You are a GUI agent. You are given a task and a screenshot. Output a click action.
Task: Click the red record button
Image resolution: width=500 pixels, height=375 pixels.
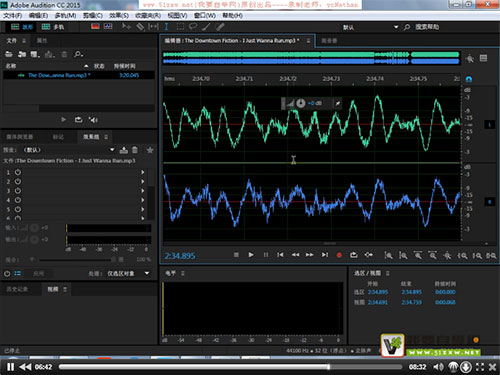[x=339, y=255]
